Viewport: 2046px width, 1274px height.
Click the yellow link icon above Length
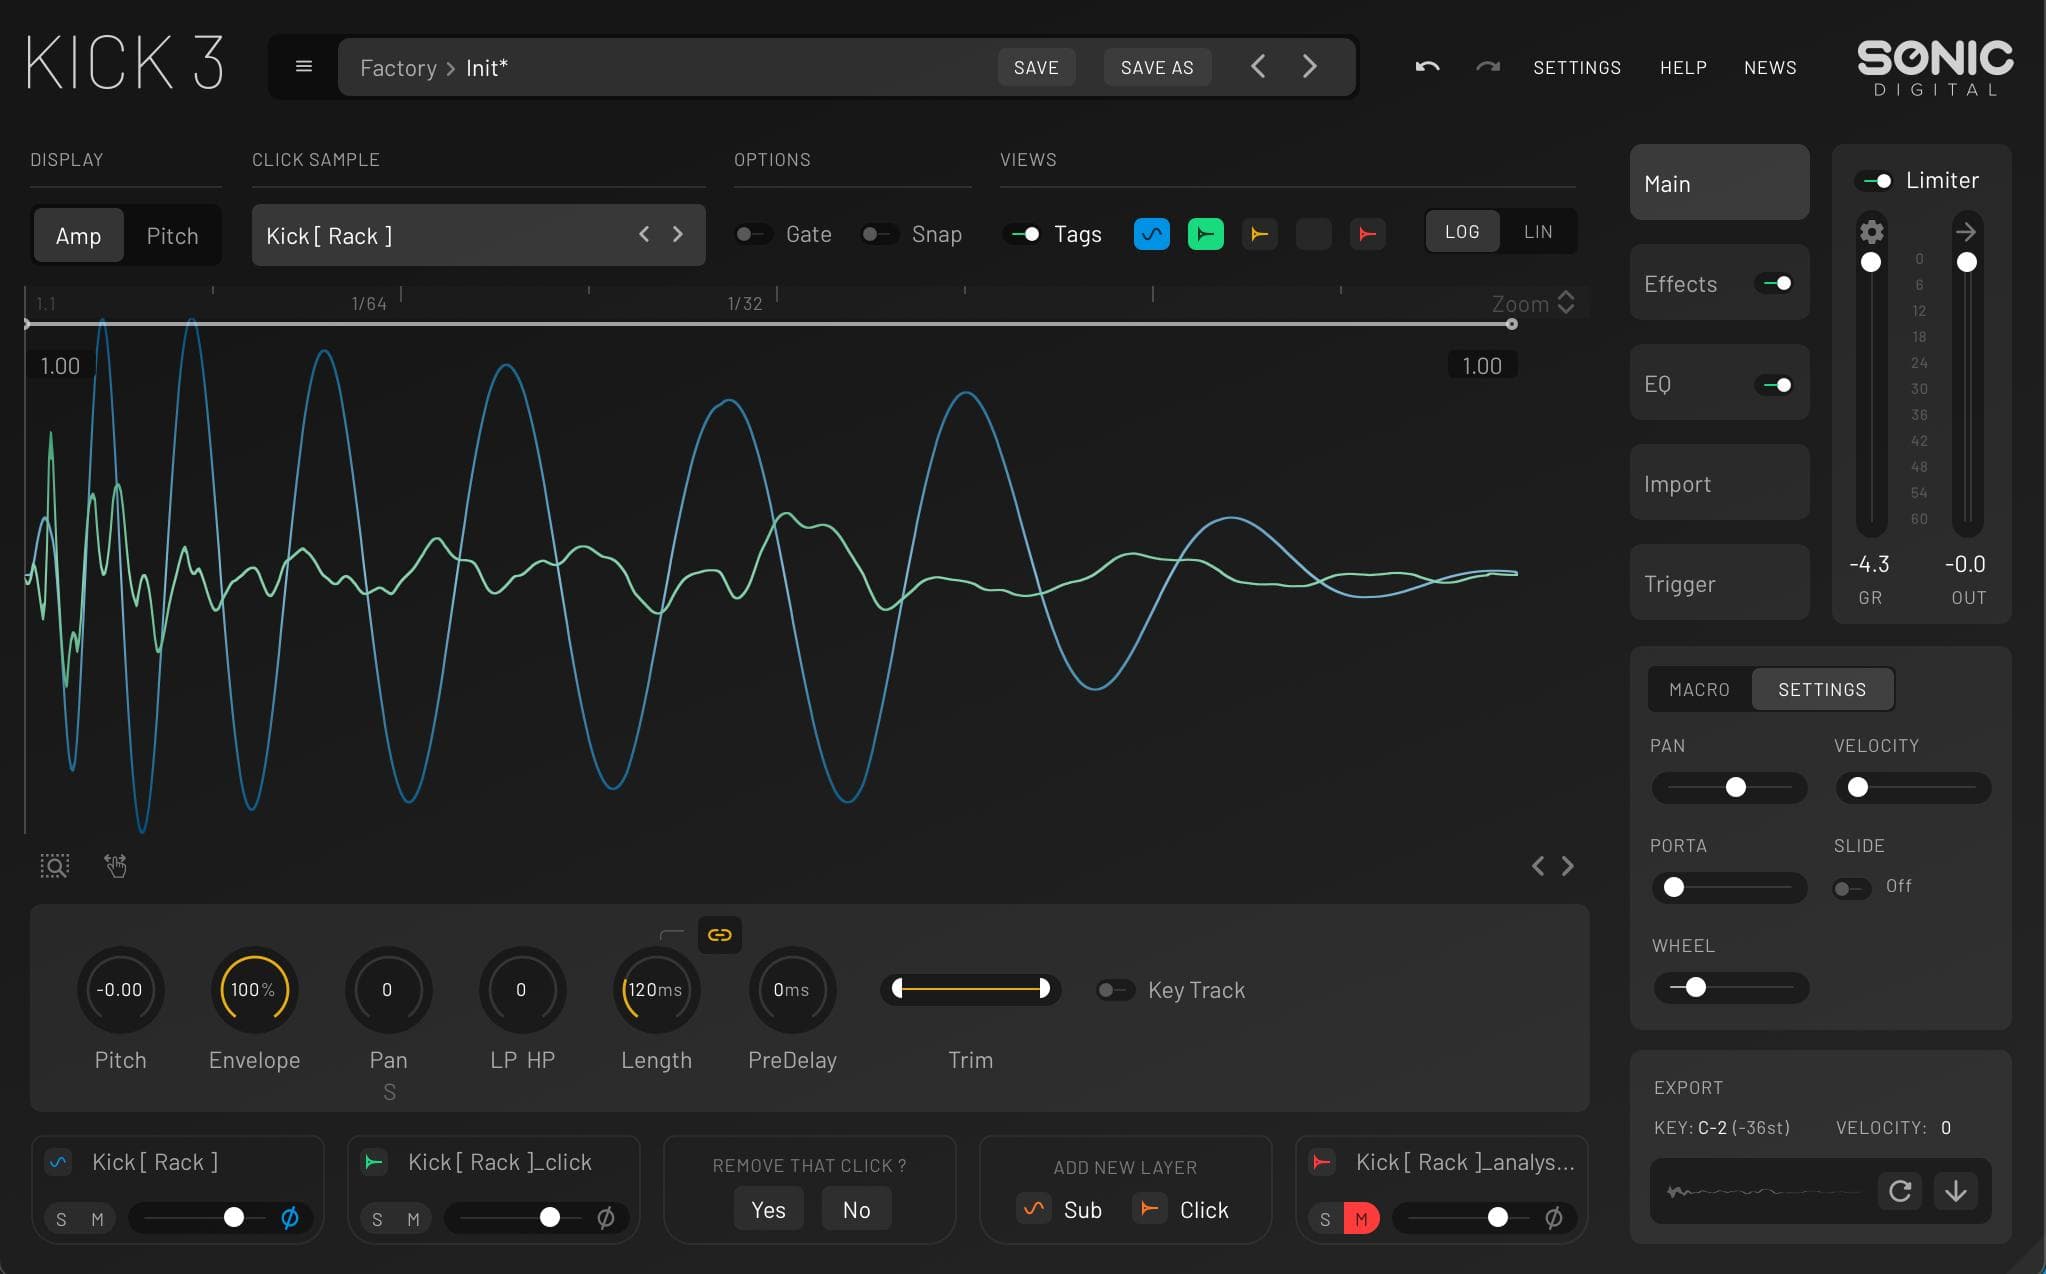pyautogui.click(x=719, y=935)
